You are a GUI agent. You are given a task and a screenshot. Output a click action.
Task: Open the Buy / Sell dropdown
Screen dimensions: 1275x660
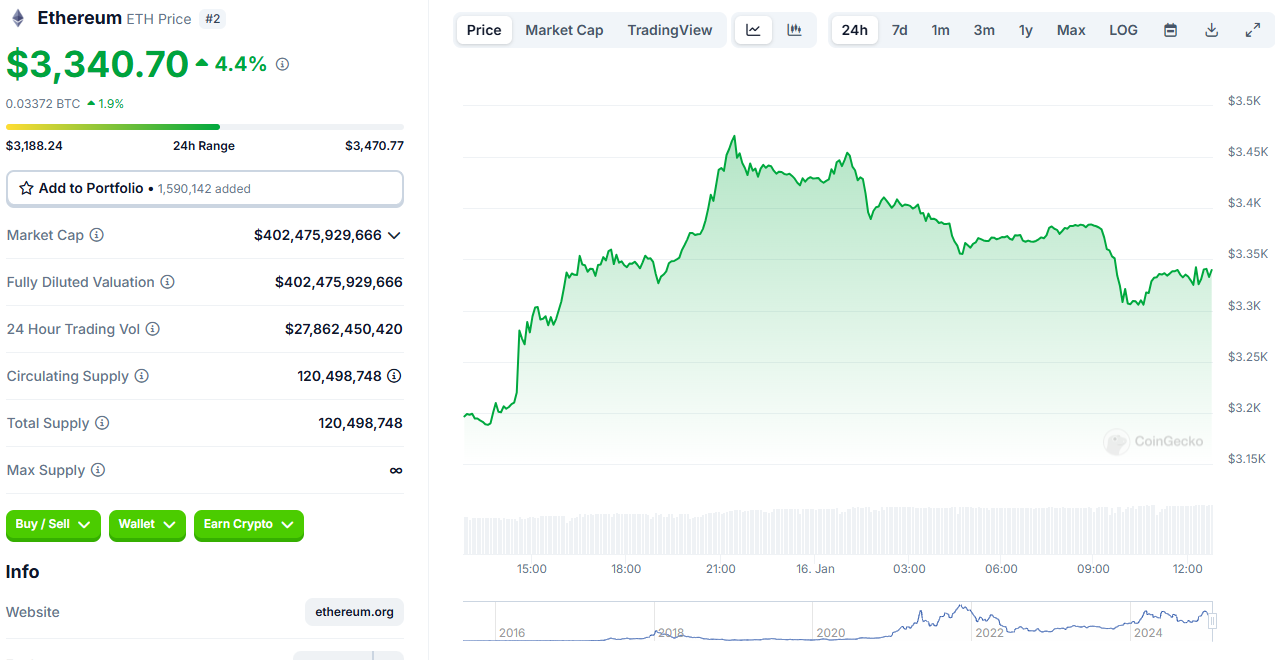[53, 524]
